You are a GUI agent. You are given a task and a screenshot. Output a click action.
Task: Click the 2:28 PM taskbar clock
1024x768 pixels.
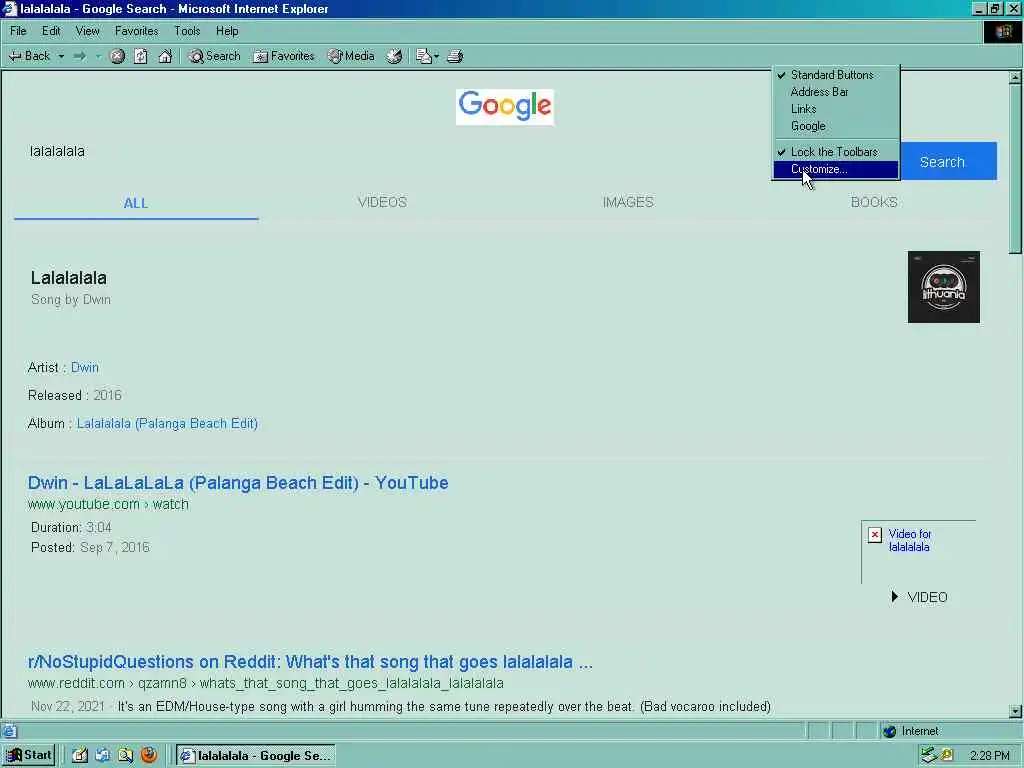[x=989, y=756]
